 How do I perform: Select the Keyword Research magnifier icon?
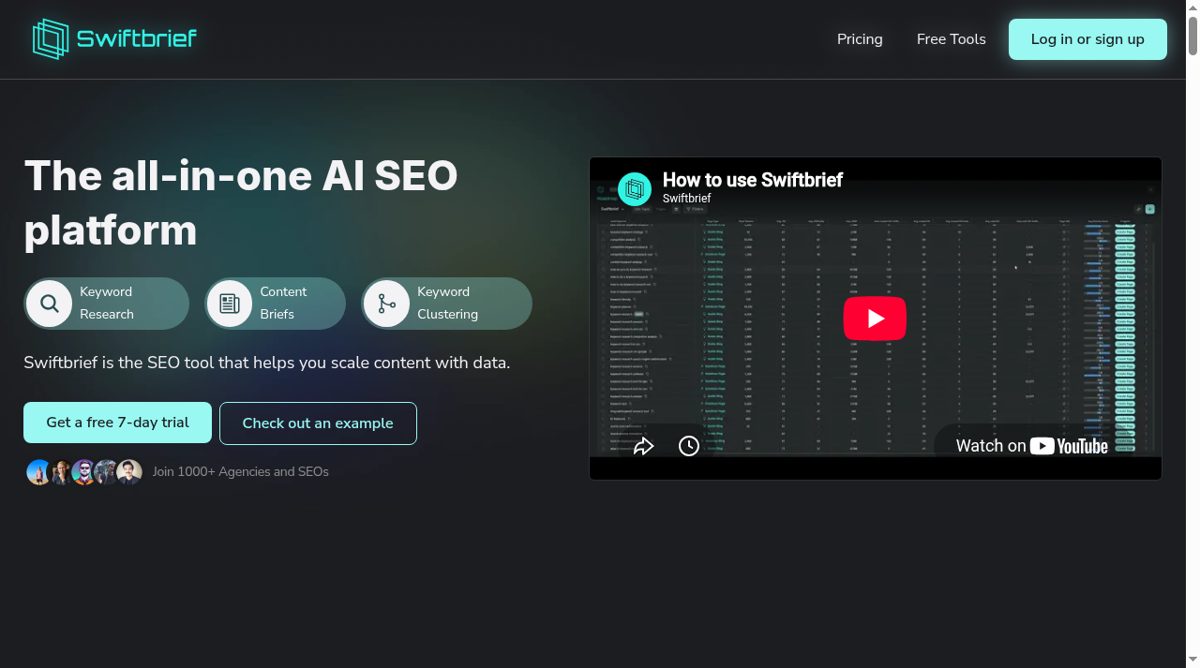tap(49, 303)
